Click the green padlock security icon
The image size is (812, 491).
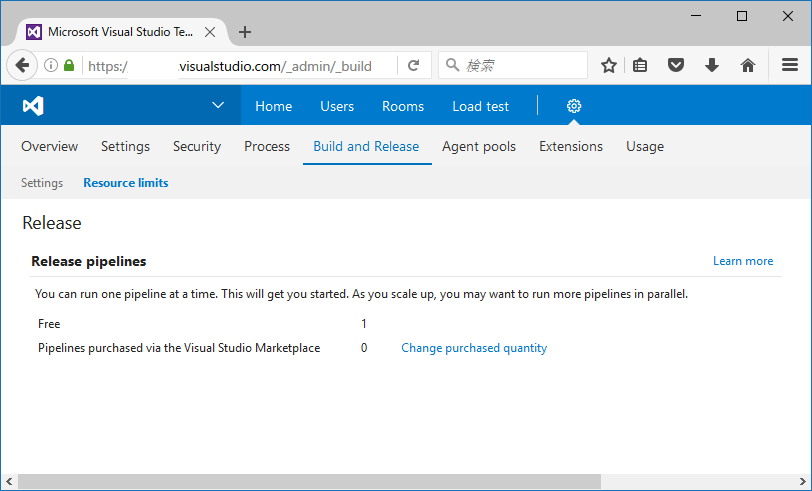click(69, 65)
